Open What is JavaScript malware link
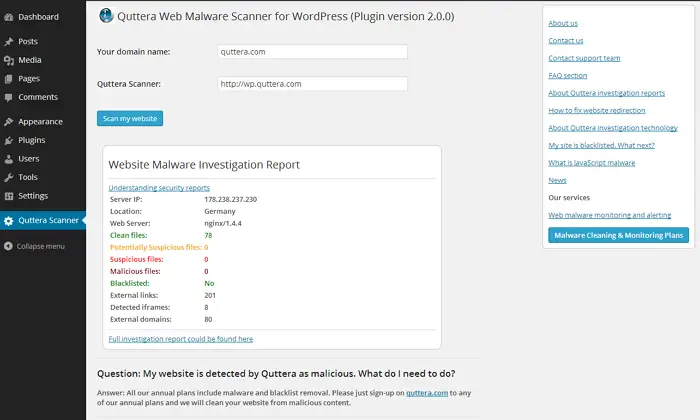Viewport: 700px width, 420px height. pos(592,163)
